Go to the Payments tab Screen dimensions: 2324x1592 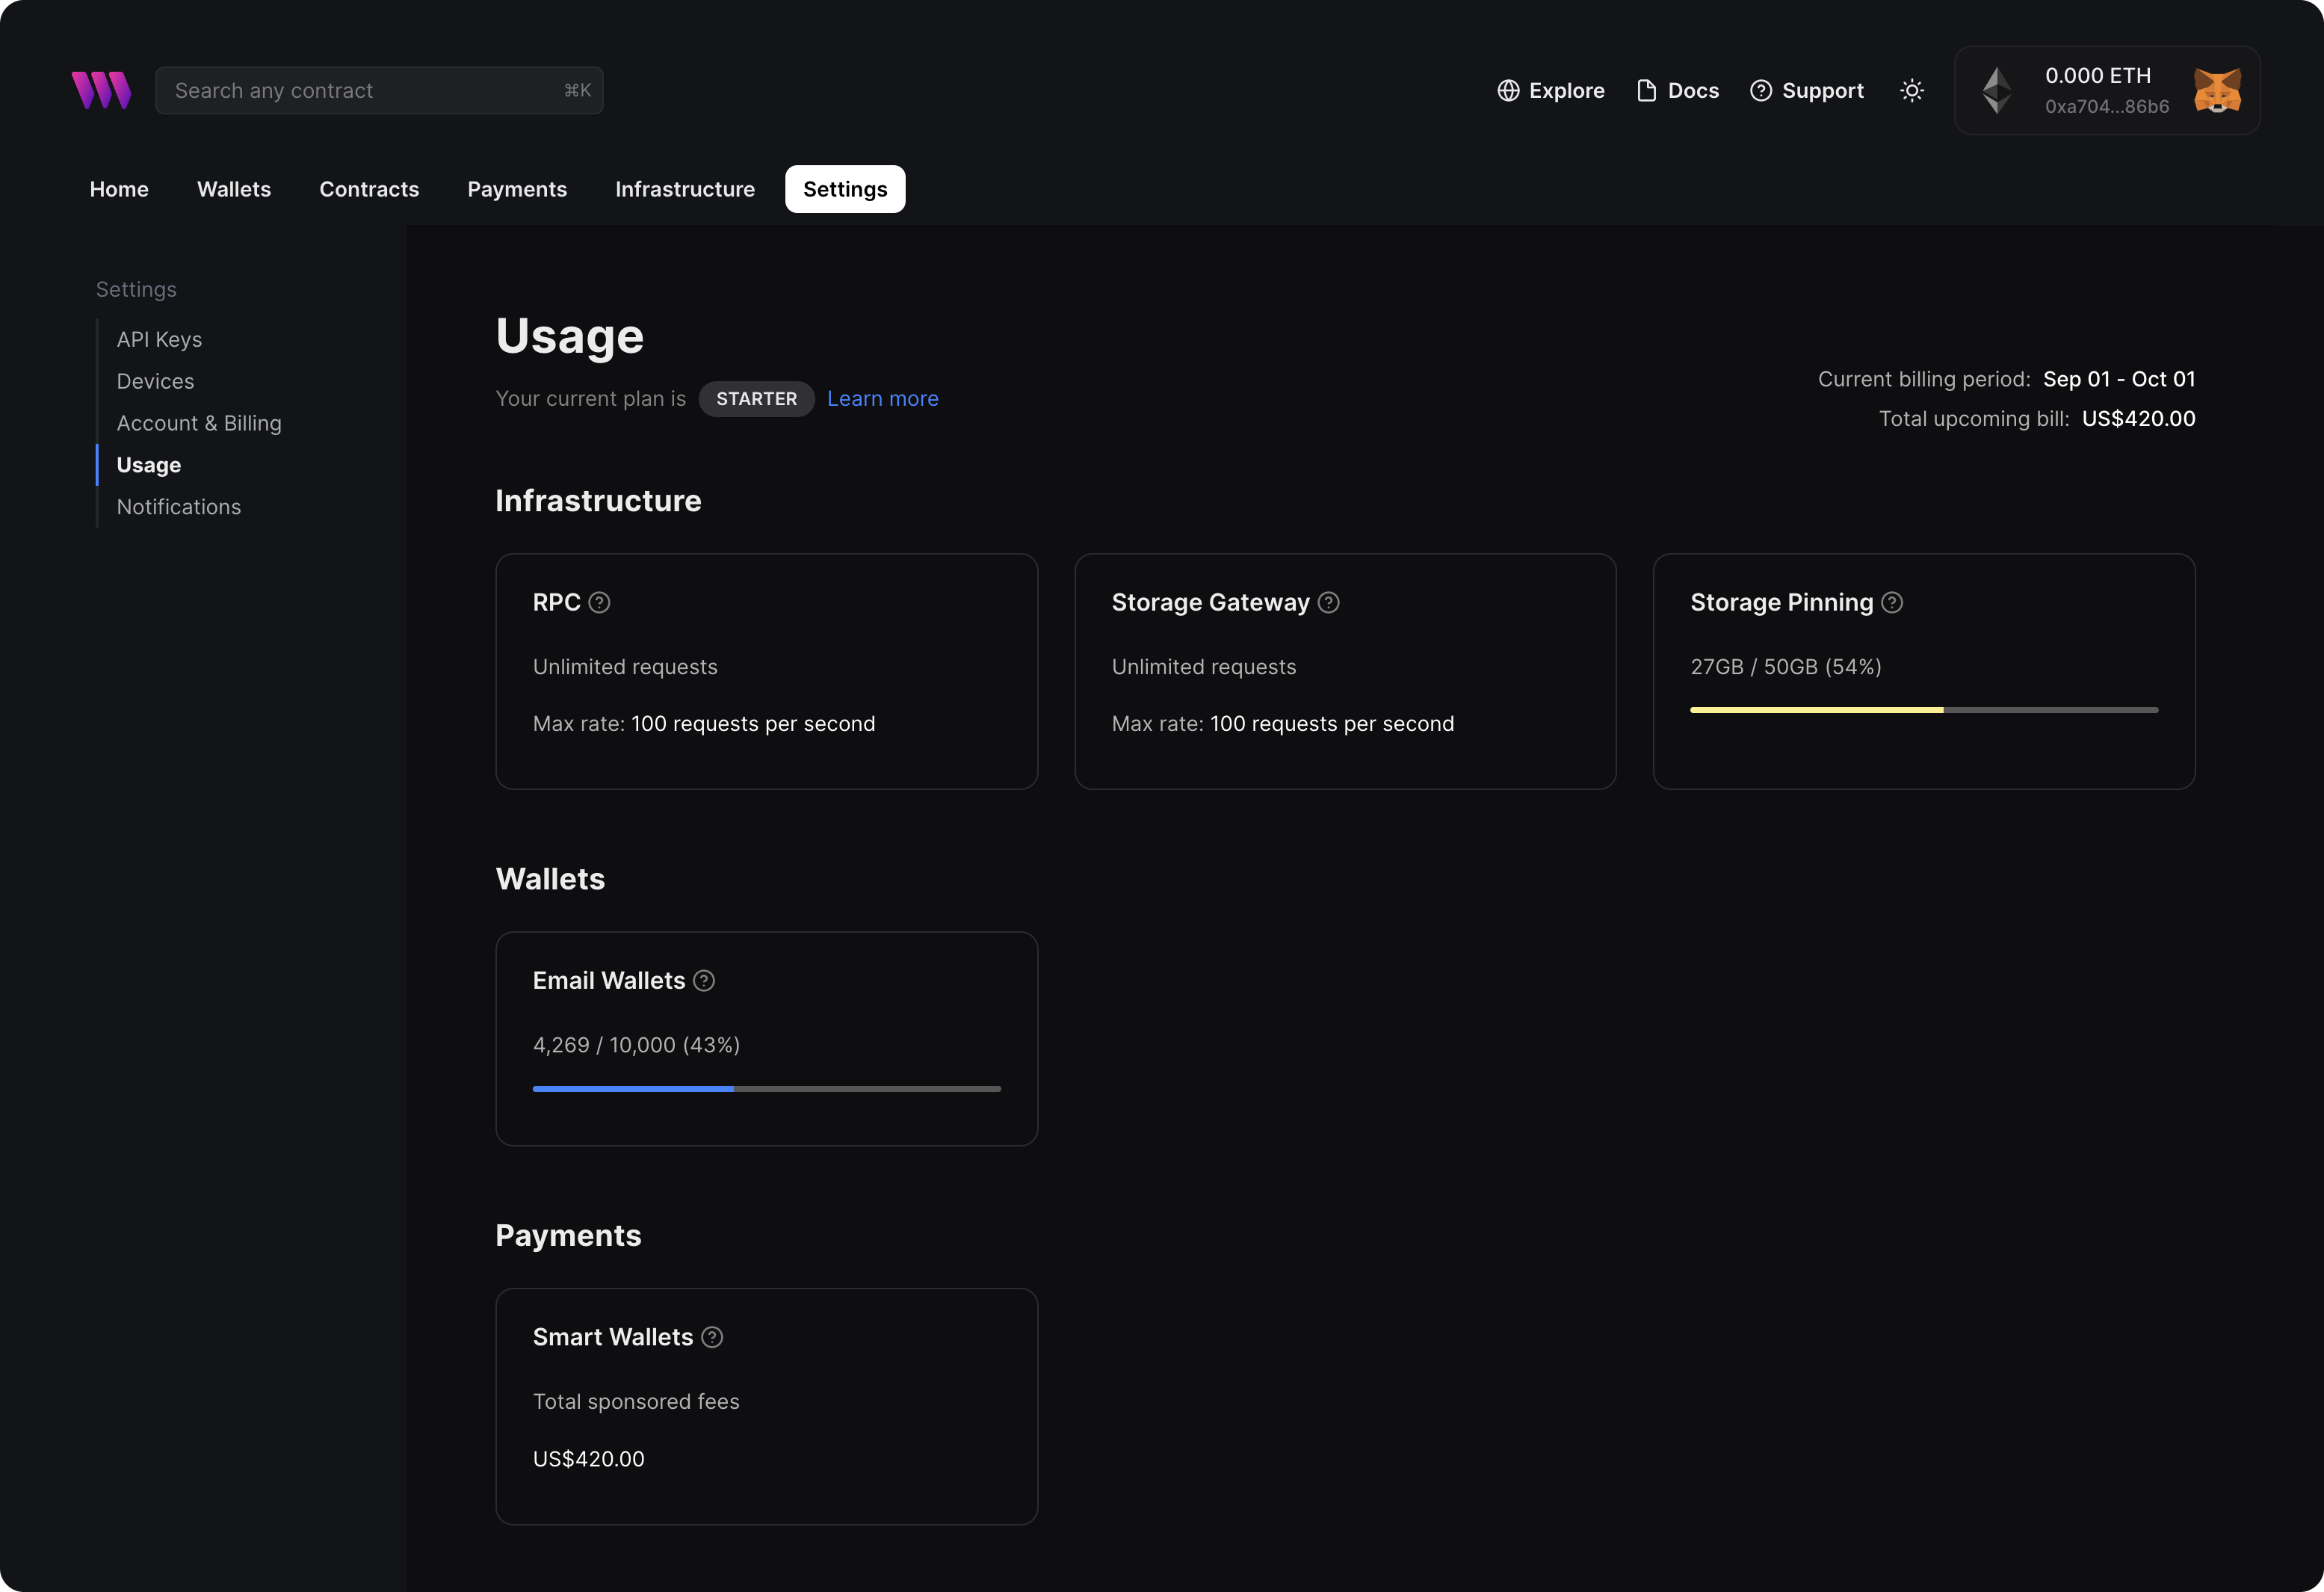coord(517,190)
